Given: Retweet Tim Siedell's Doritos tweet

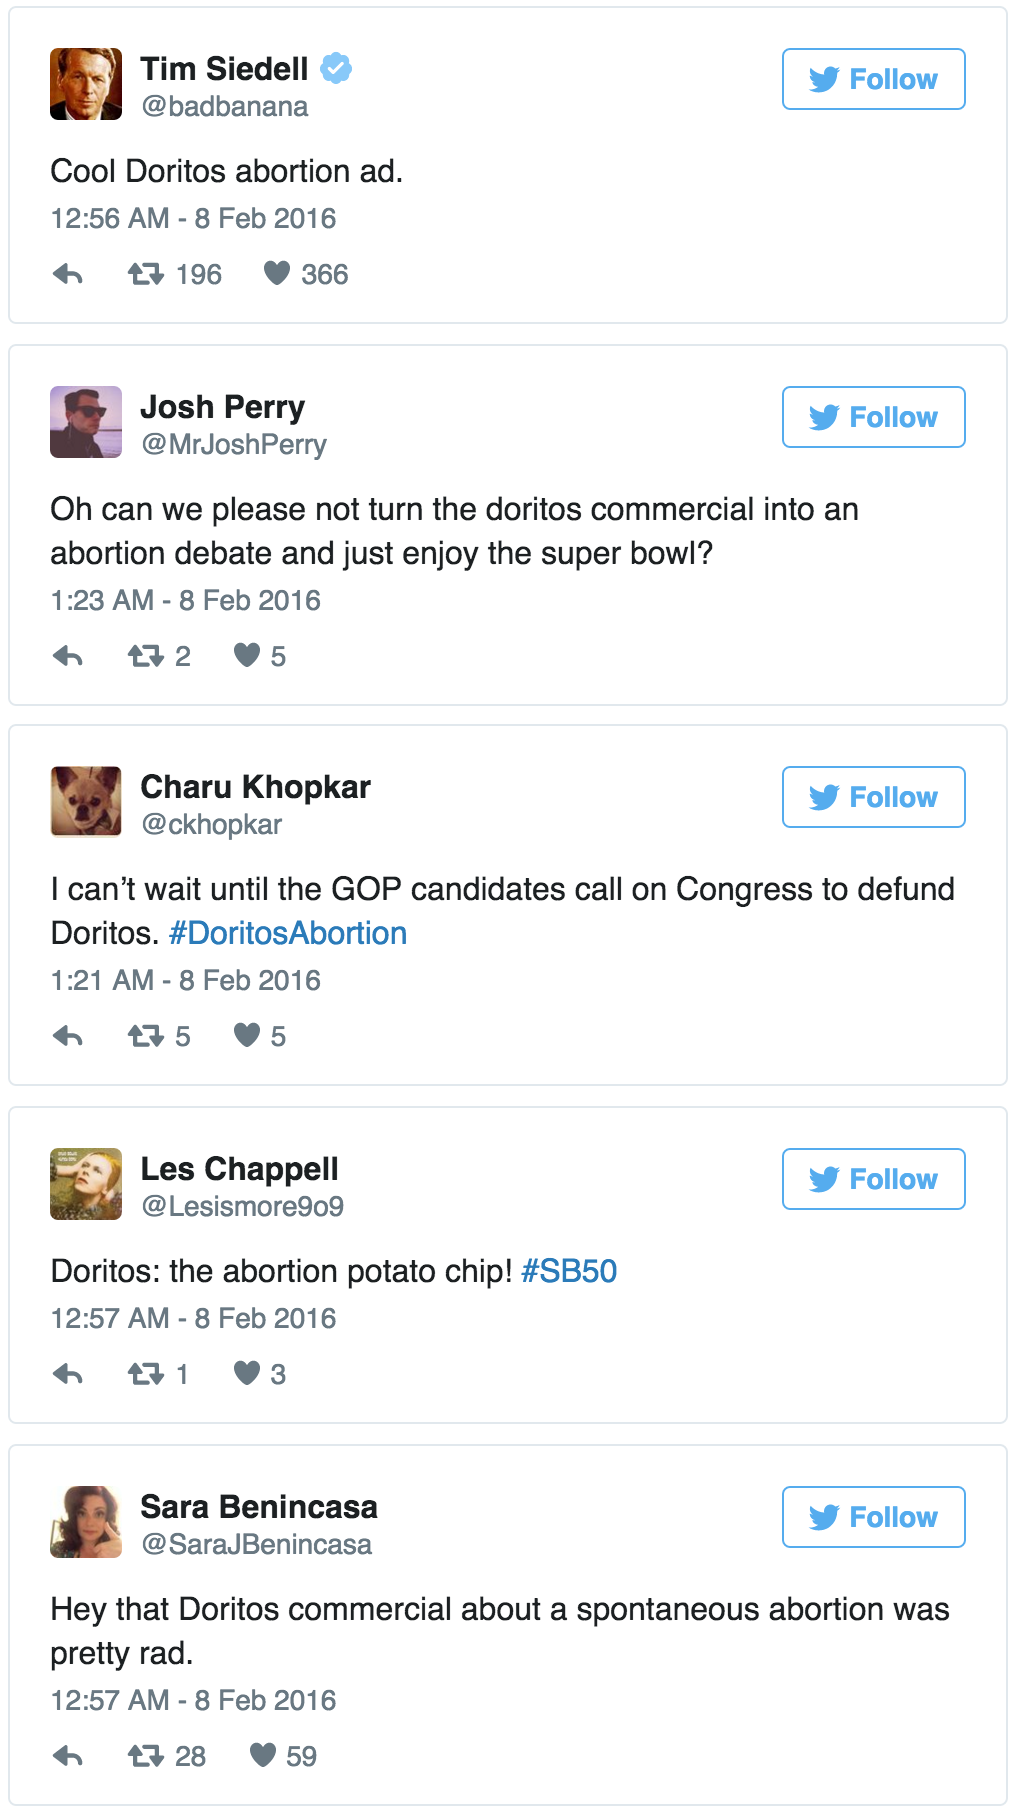Looking at the screenshot, I should point(146,274).
